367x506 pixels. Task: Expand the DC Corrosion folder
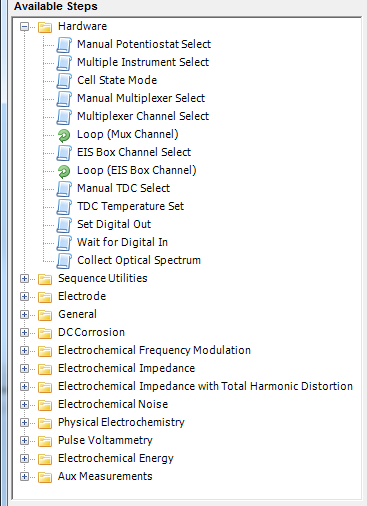point(24,333)
